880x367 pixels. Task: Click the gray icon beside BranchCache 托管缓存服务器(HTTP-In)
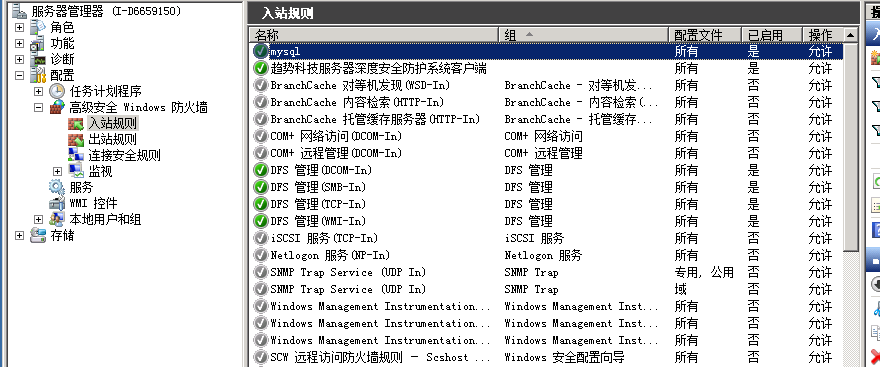pos(260,119)
